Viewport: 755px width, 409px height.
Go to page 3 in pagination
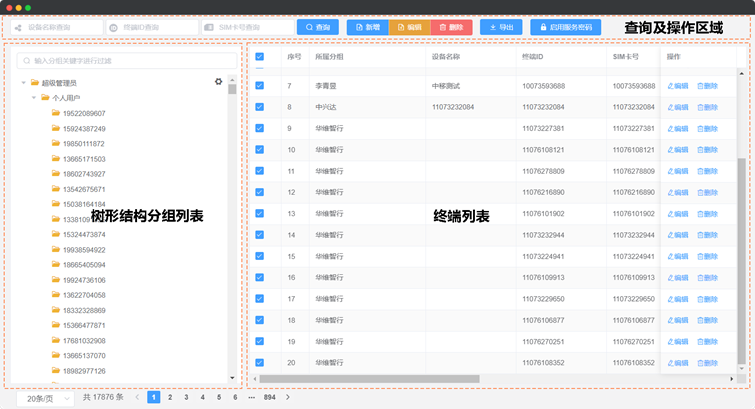coord(186,398)
